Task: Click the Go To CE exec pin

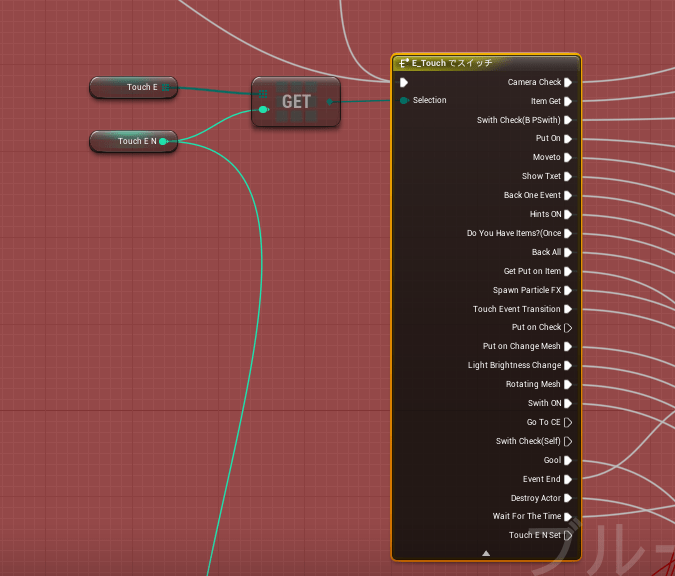Action: (568, 422)
